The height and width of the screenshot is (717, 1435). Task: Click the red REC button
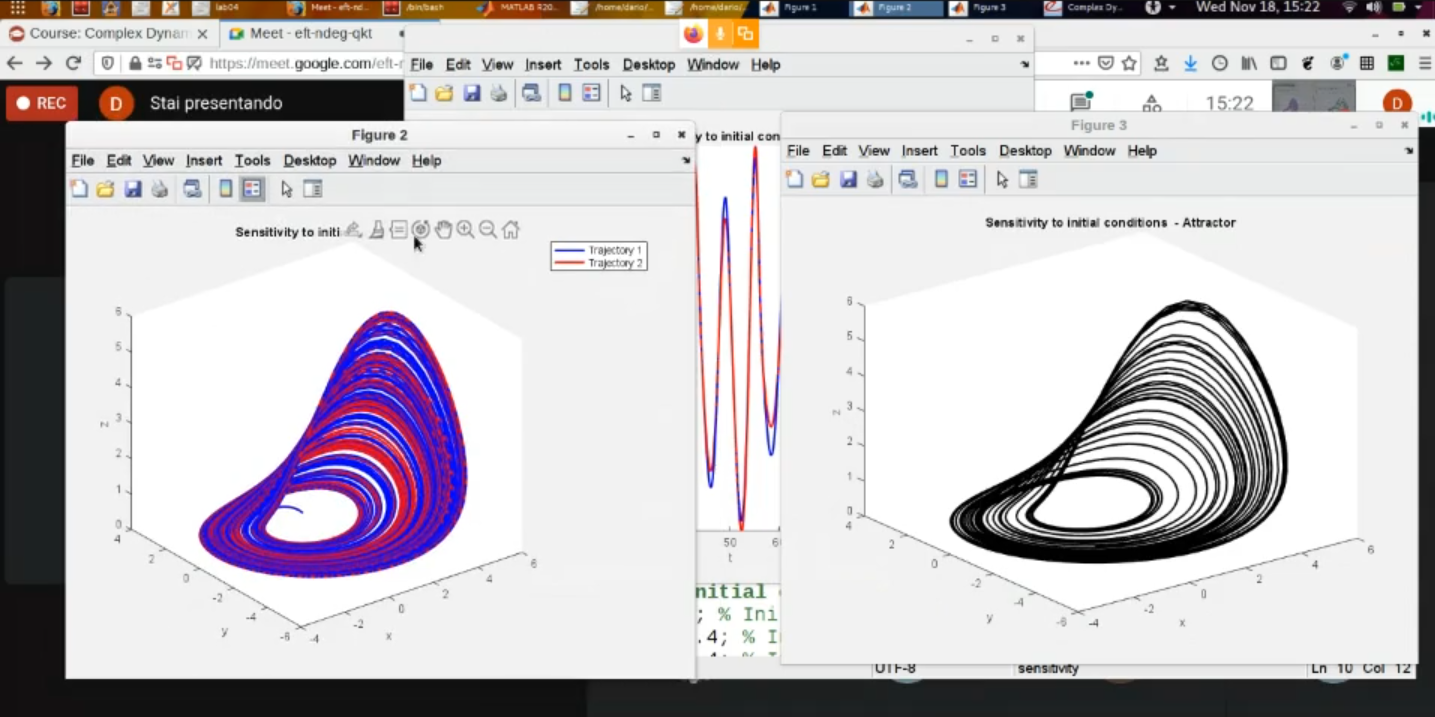41,103
